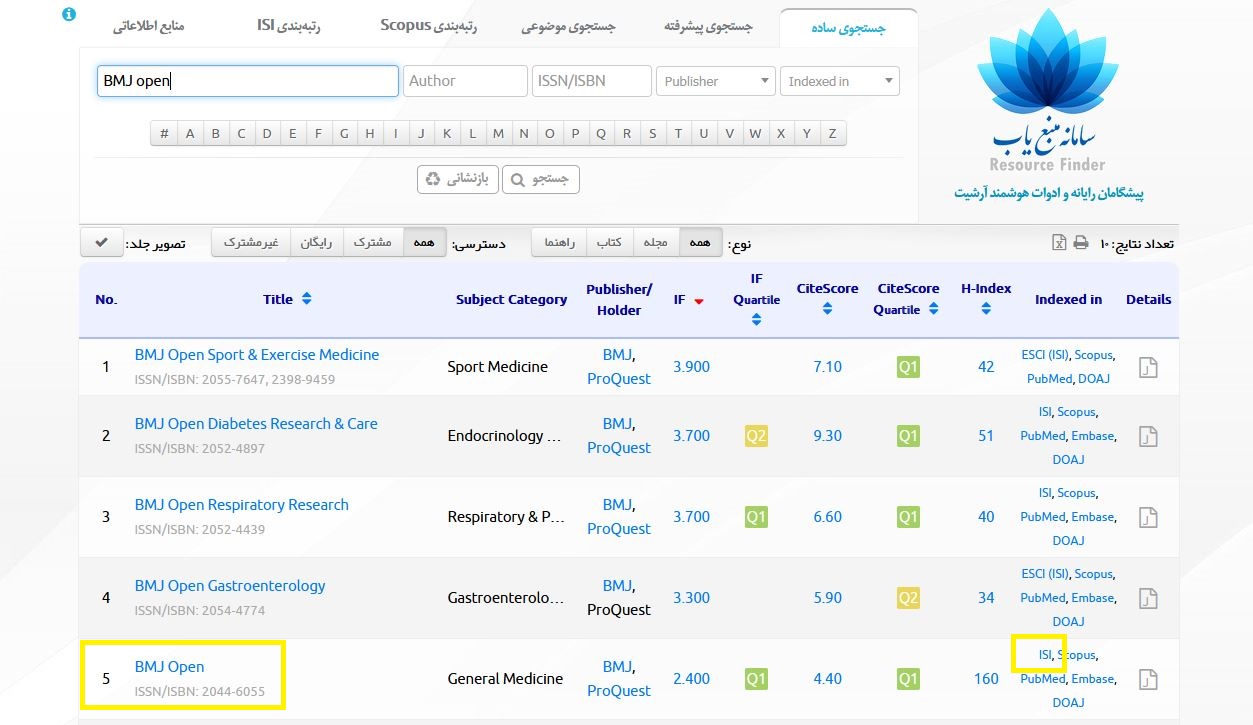
Task: Open BMJ Open Gastroenterology link
Action: pos(230,586)
